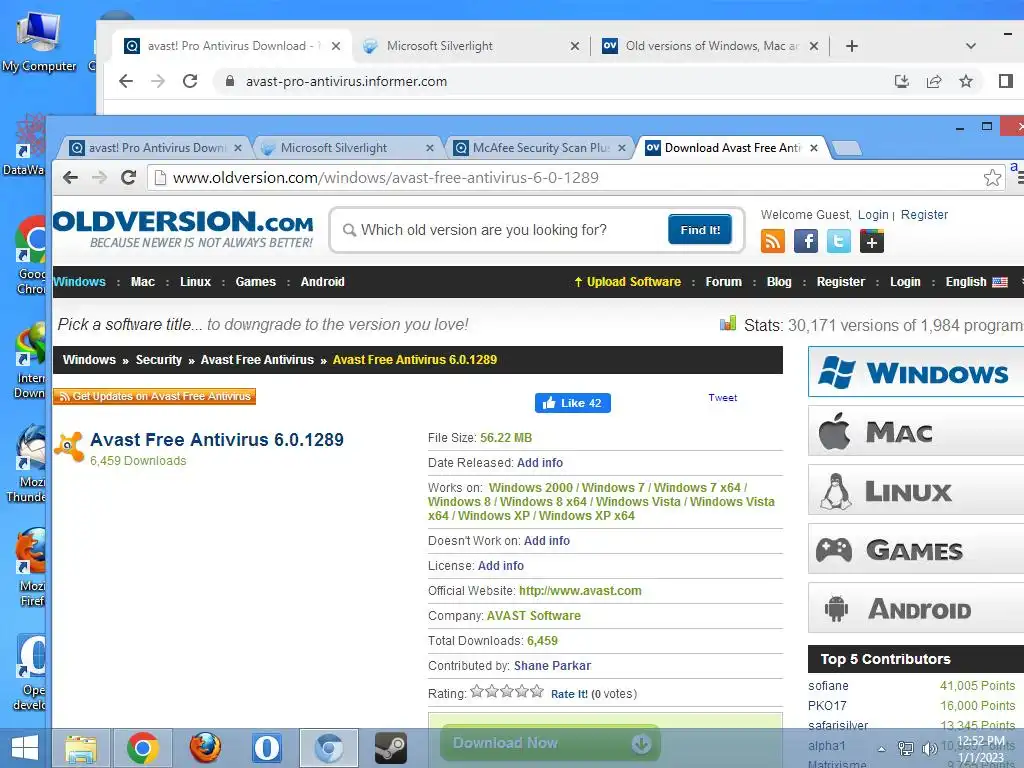Screen dimensions: 1024x768
Task: Open the official website www.avast.com link
Action: coord(580,590)
